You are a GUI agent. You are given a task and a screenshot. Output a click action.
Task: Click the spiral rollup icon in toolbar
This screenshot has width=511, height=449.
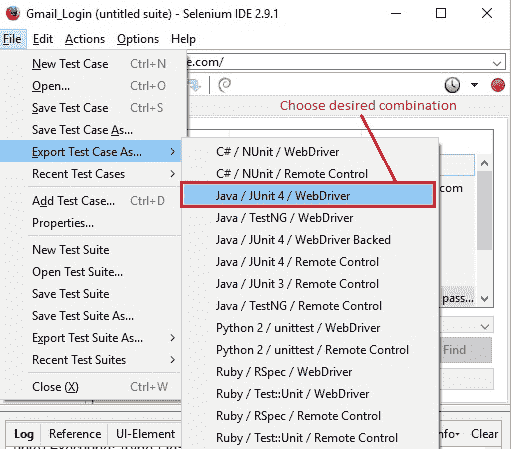click(x=224, y=85)
